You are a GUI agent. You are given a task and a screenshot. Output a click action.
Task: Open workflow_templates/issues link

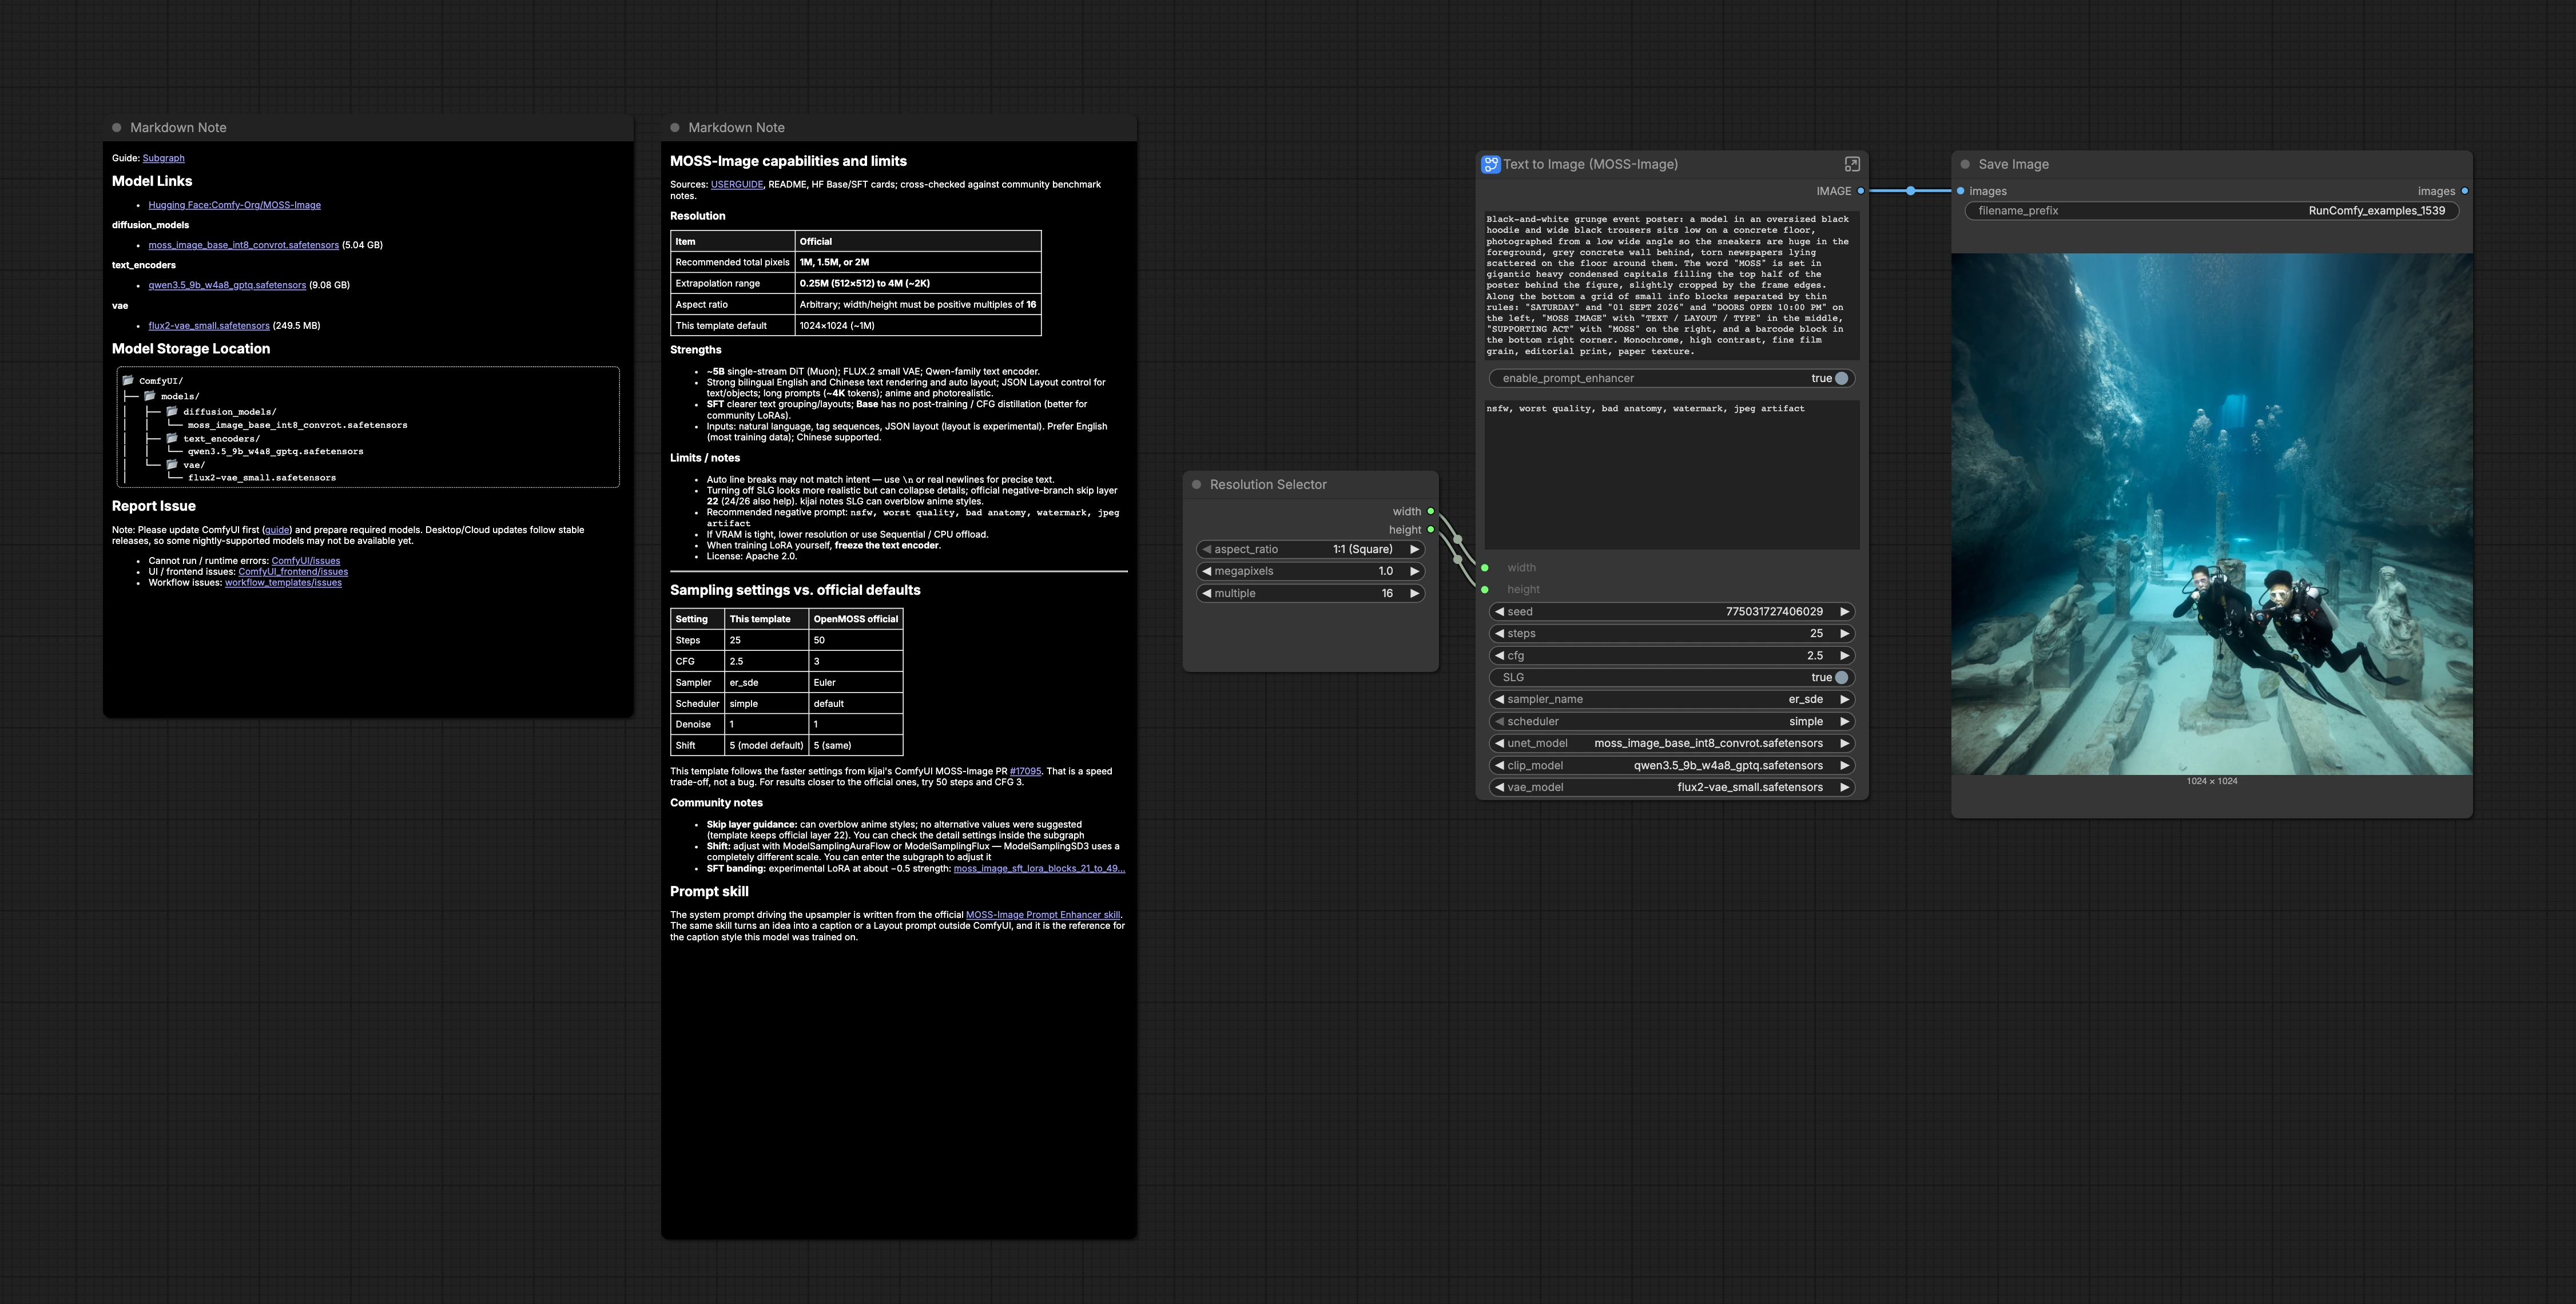click(283, 583)
